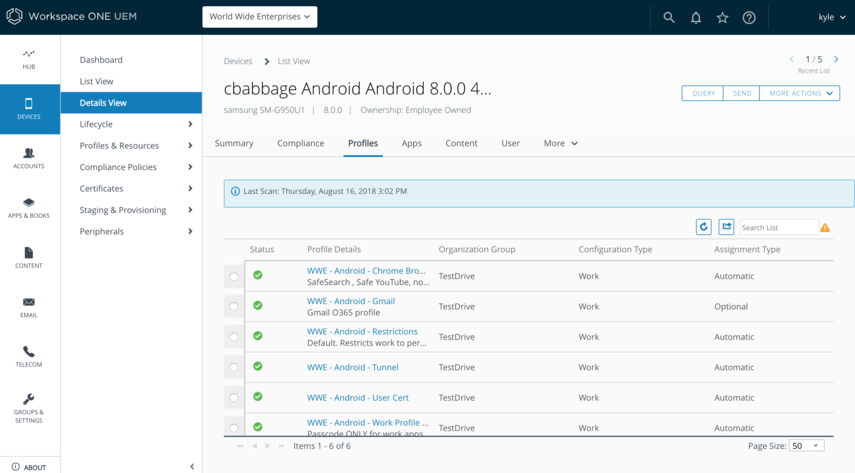Expand the More Actions dropdown

click(x=799, y=93)
